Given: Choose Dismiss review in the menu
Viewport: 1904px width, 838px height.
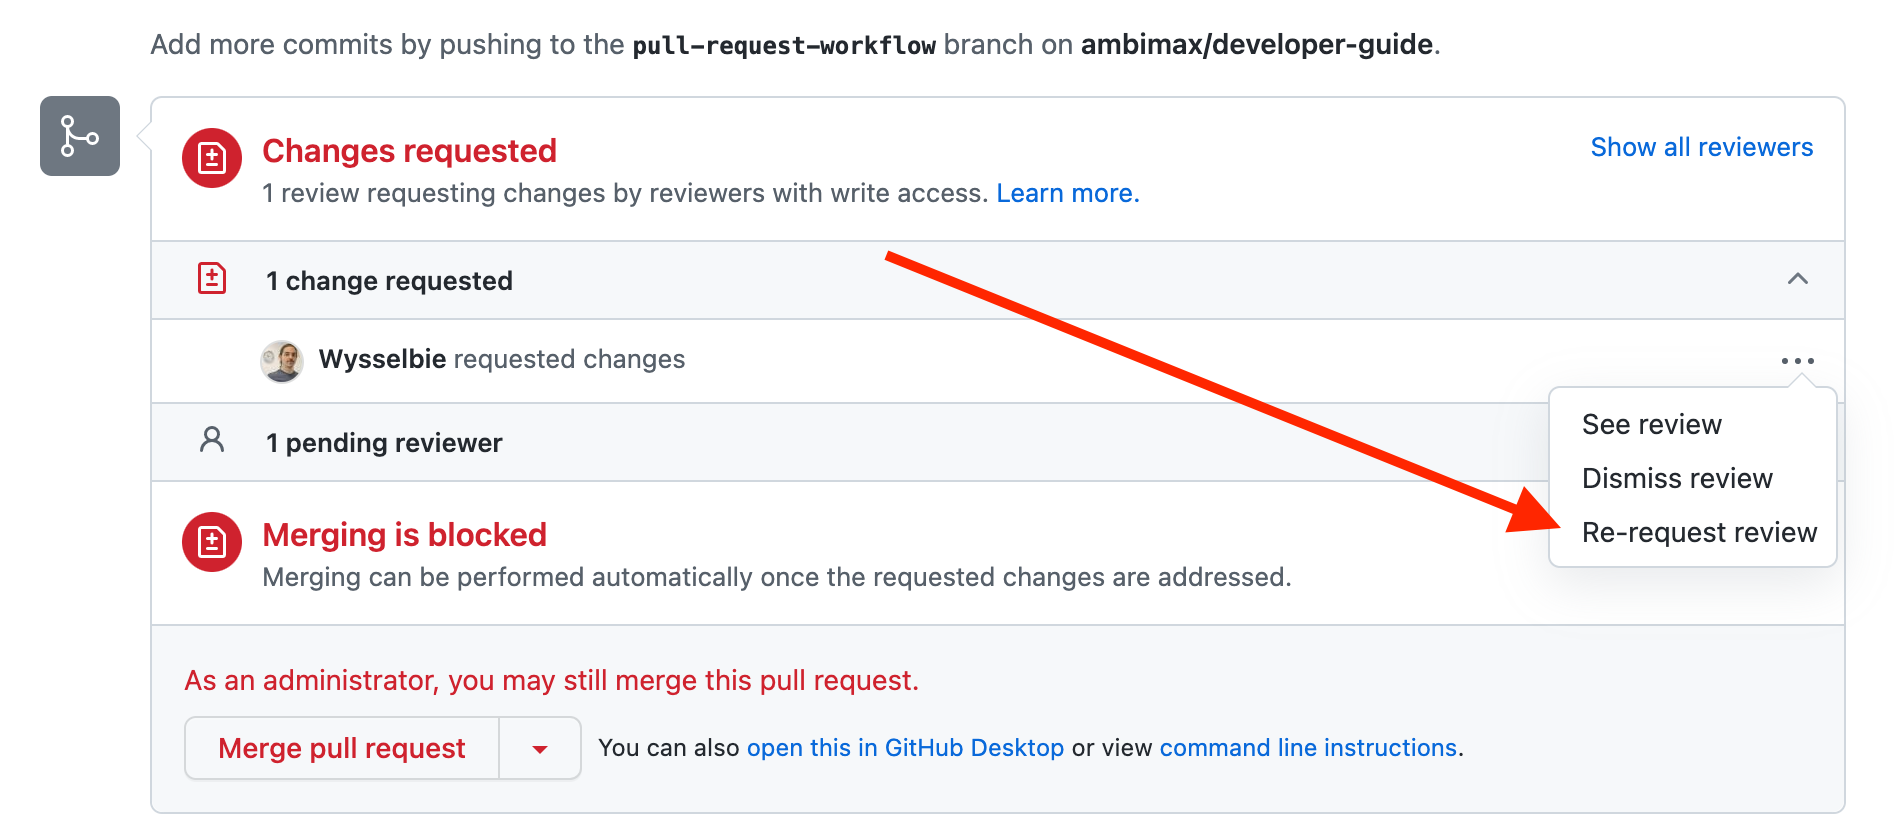Looking at the screenshot, I should 1677,479.
